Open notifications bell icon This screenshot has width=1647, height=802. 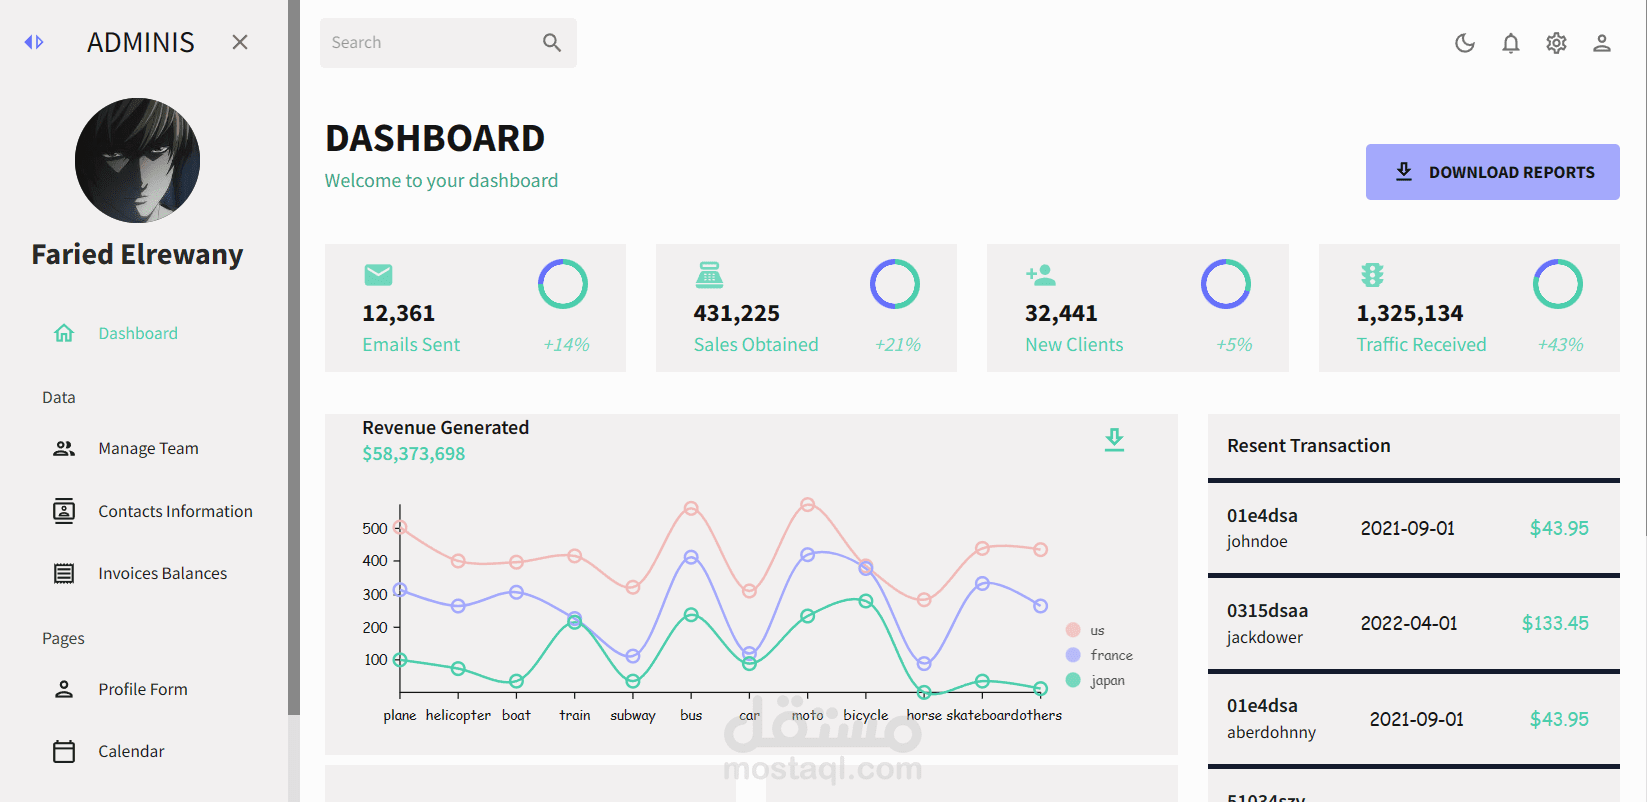(1511, 43)
